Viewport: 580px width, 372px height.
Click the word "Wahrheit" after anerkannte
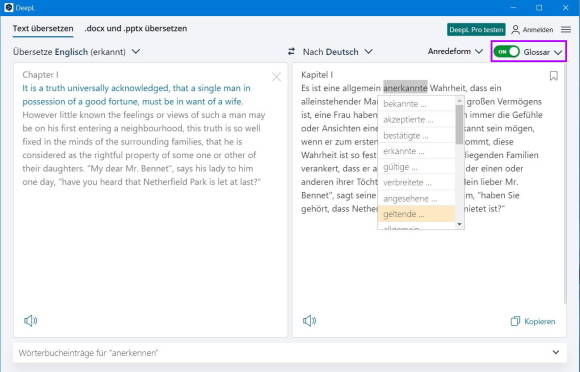click(x=448, y=88)
